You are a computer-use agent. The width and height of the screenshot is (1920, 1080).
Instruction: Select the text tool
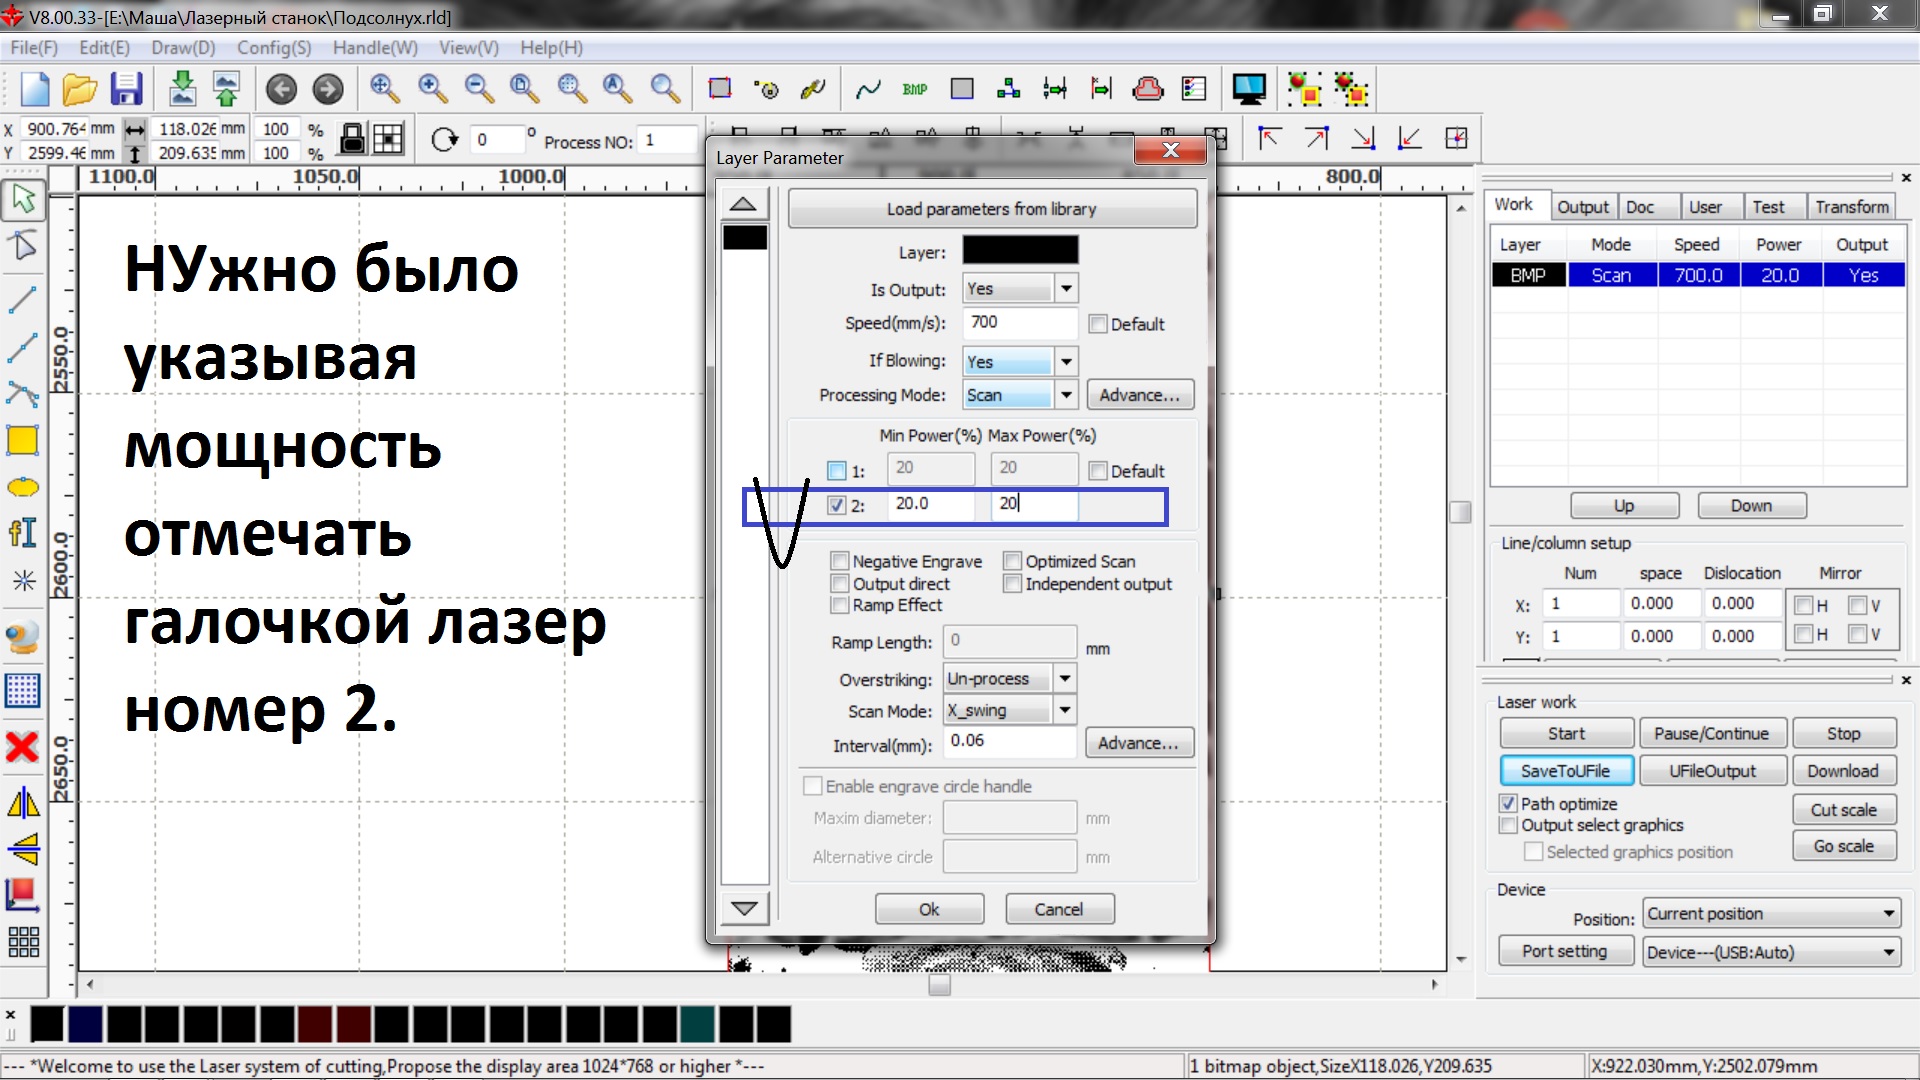pos(23,533)
